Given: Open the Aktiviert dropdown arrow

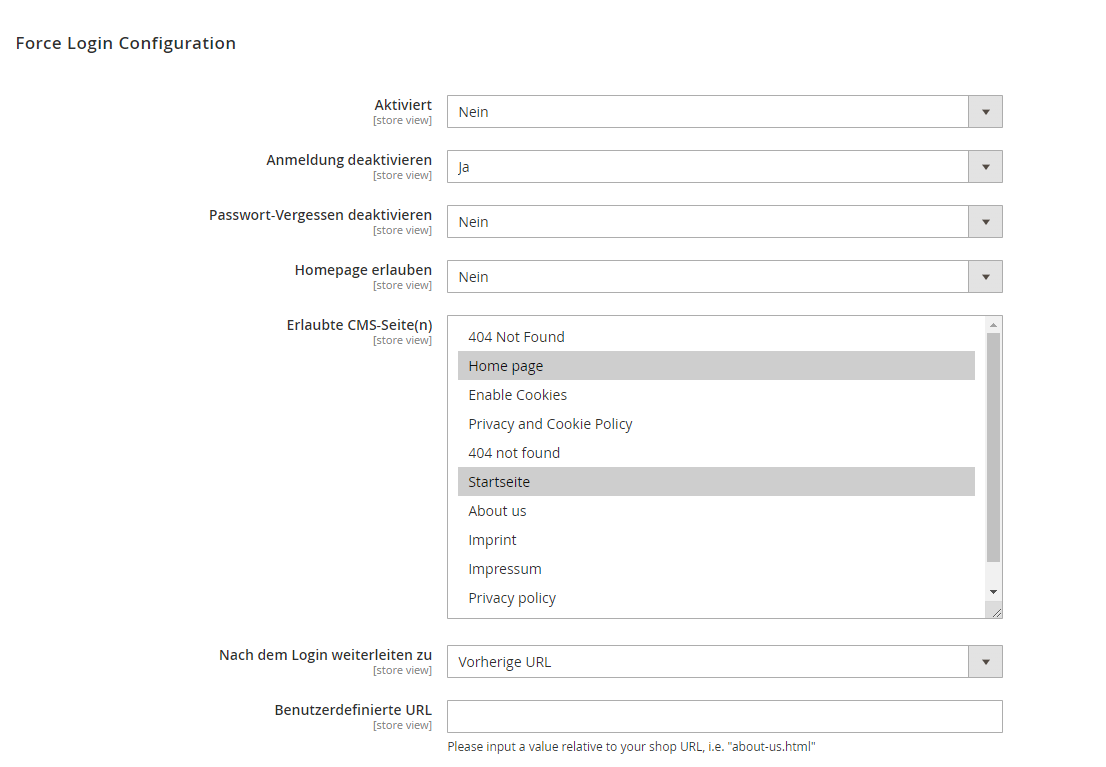Looking at the screenshot, I should coord(985,111).
